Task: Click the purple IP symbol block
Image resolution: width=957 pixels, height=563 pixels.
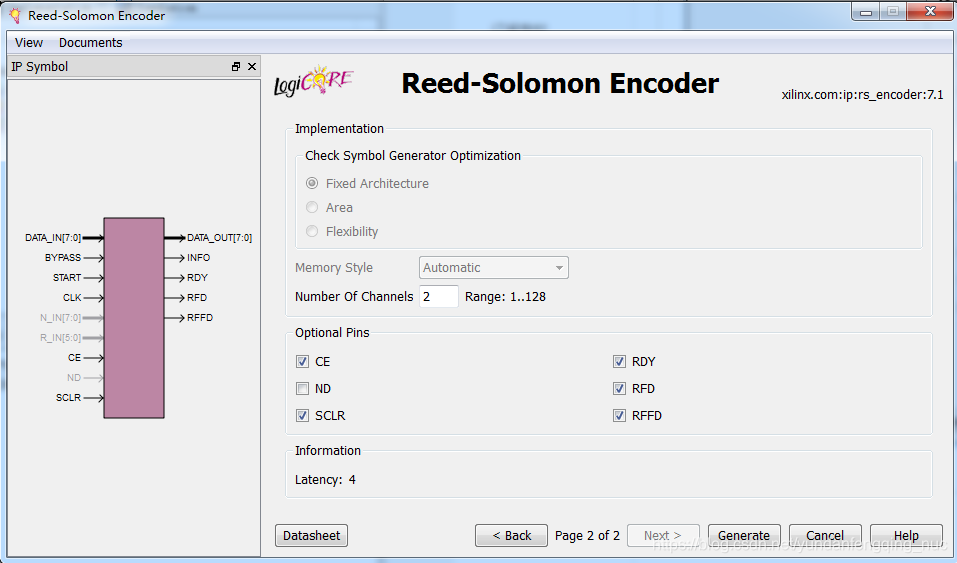Action: tap(134, 318)
